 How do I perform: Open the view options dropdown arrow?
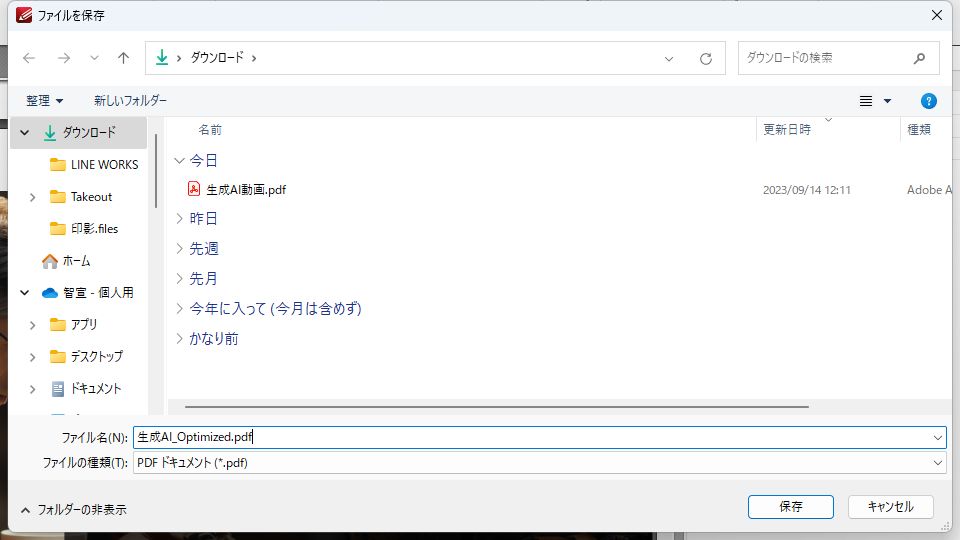tap(887, 101)
